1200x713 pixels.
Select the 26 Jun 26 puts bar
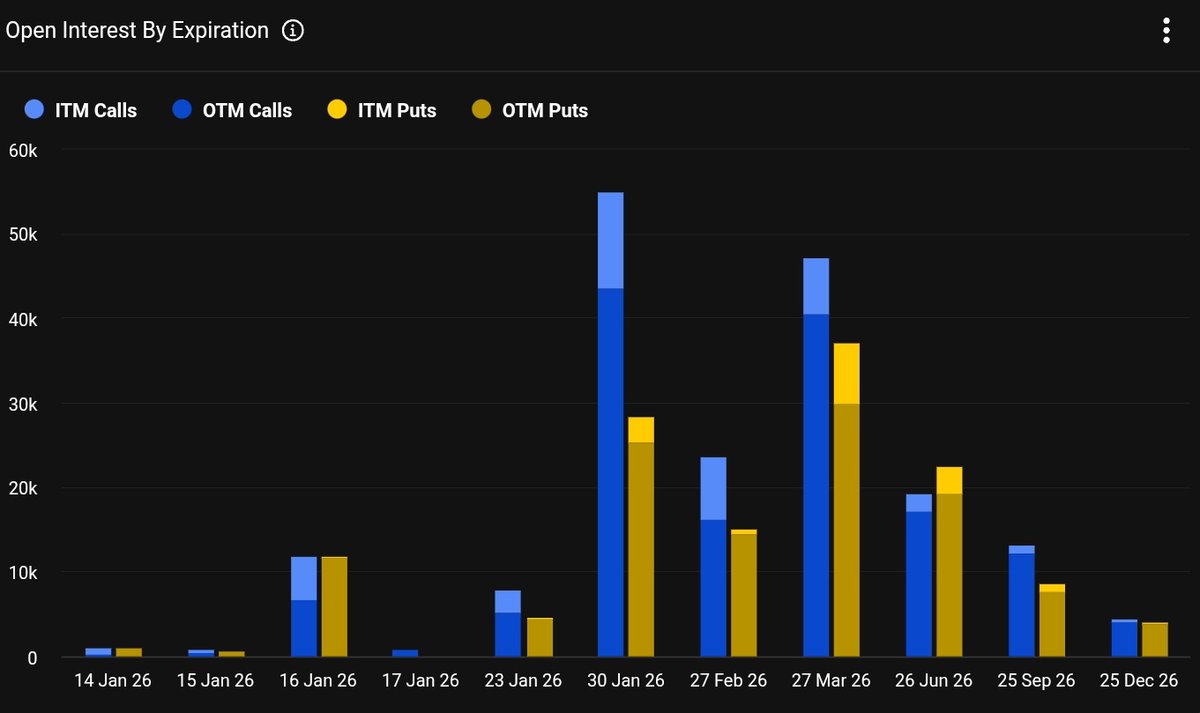click(x=949, y=562)
